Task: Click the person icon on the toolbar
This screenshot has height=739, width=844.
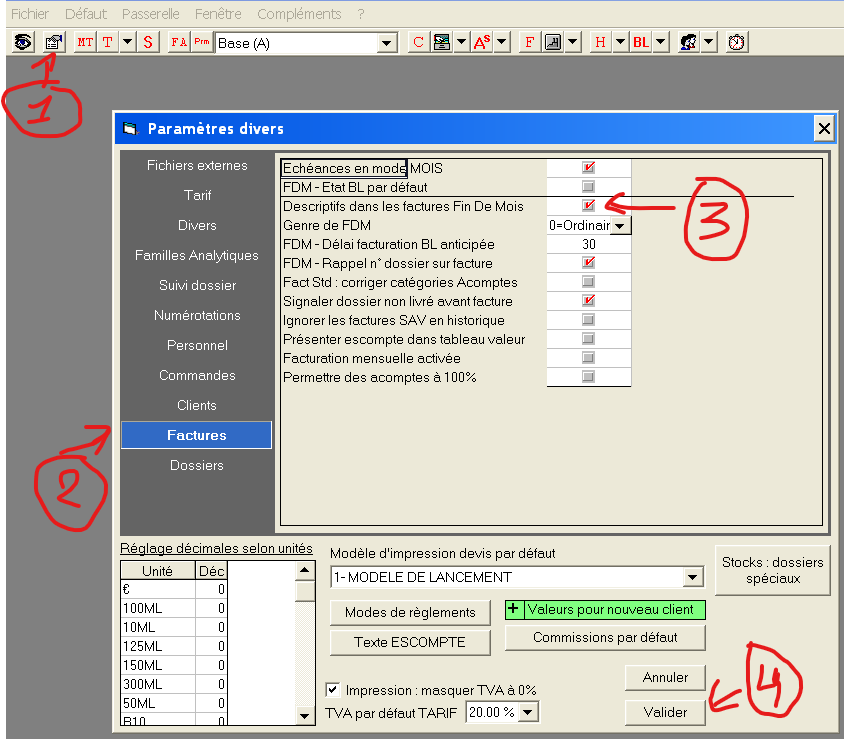Action: pyautogui.click(x=686, y=42)
